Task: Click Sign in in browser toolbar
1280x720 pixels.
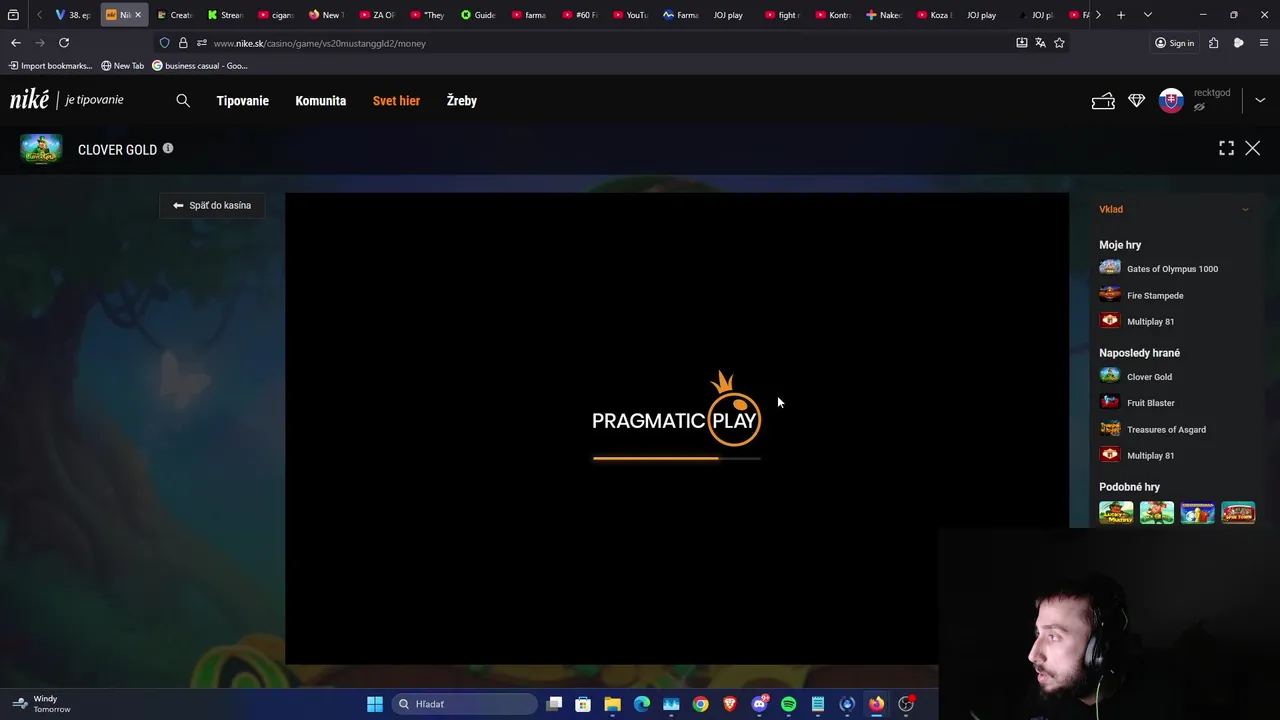Action: click(1175, 43)
